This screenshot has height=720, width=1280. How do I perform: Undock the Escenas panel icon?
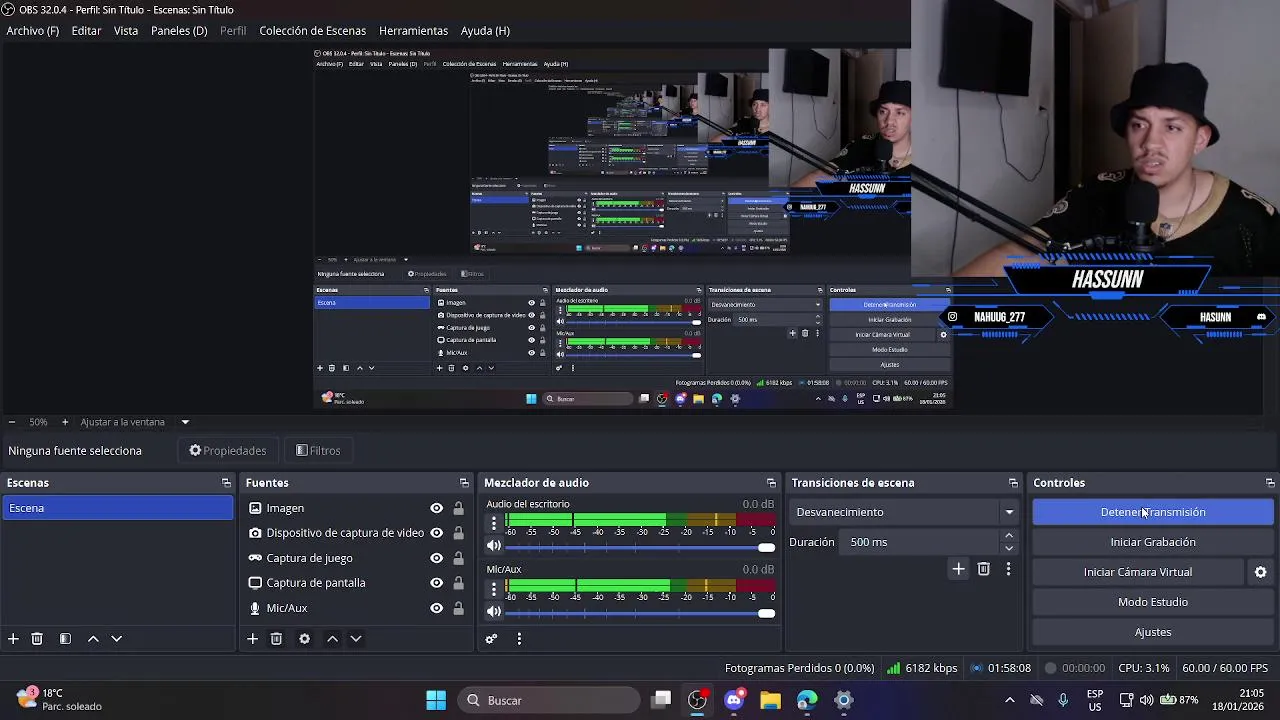226,483
